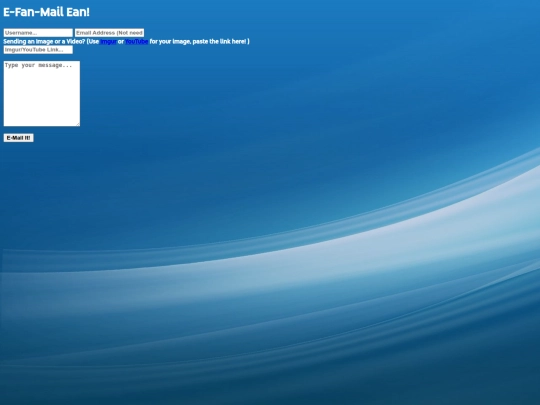Image resolution: width=540 pixels, height=405 pixels.
Task: Click the 'Sending an Image or a Video?' text
Action: [44, 42]
